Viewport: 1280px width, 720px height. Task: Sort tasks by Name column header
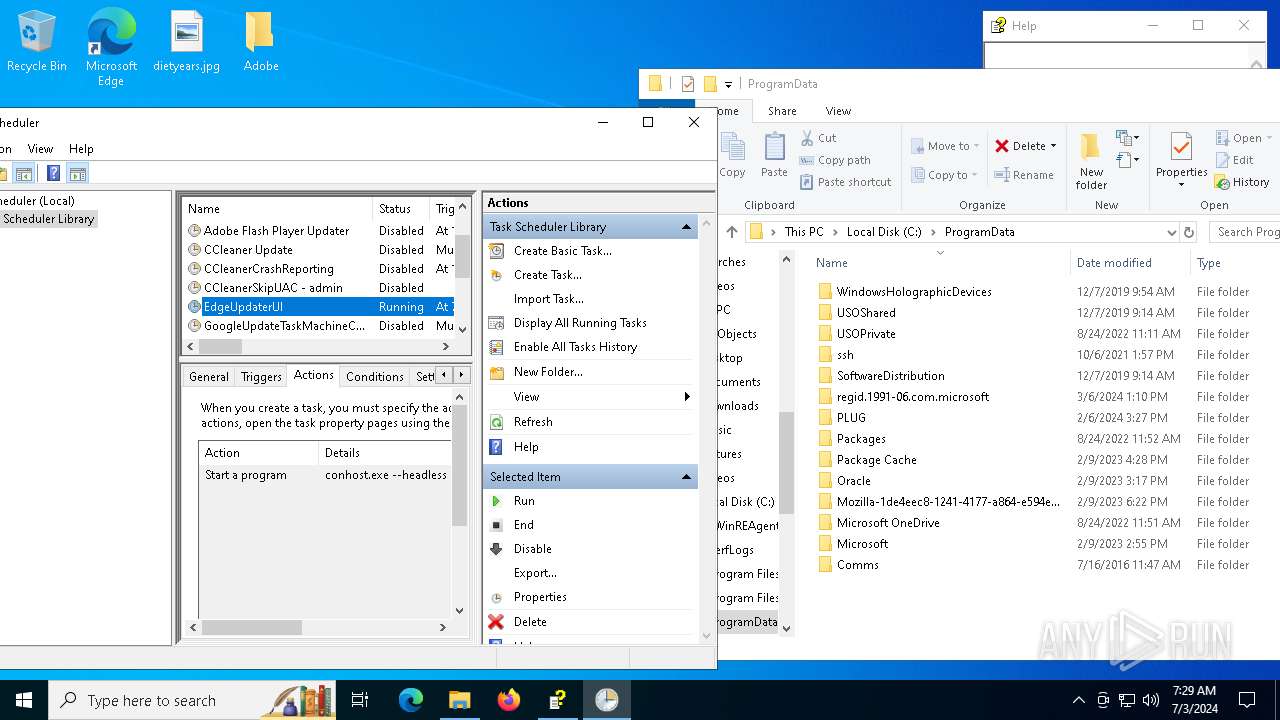point(277,209)
